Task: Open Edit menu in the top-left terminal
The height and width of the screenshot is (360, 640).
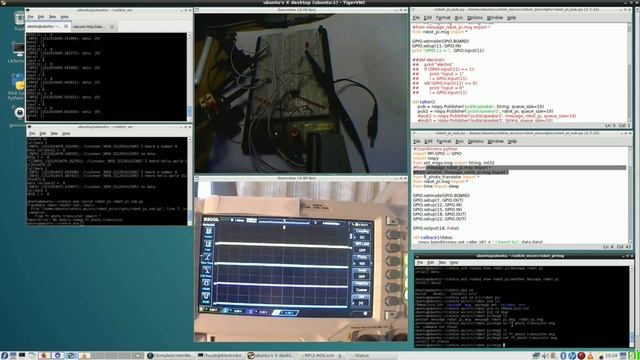Action: [41, 17]
